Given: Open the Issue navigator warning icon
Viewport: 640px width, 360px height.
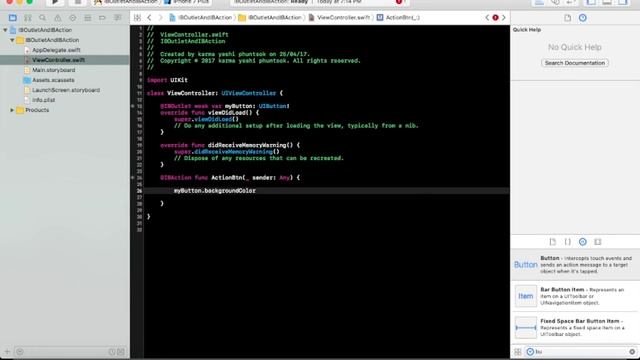Looking at the screenshot, I should 58,18.
